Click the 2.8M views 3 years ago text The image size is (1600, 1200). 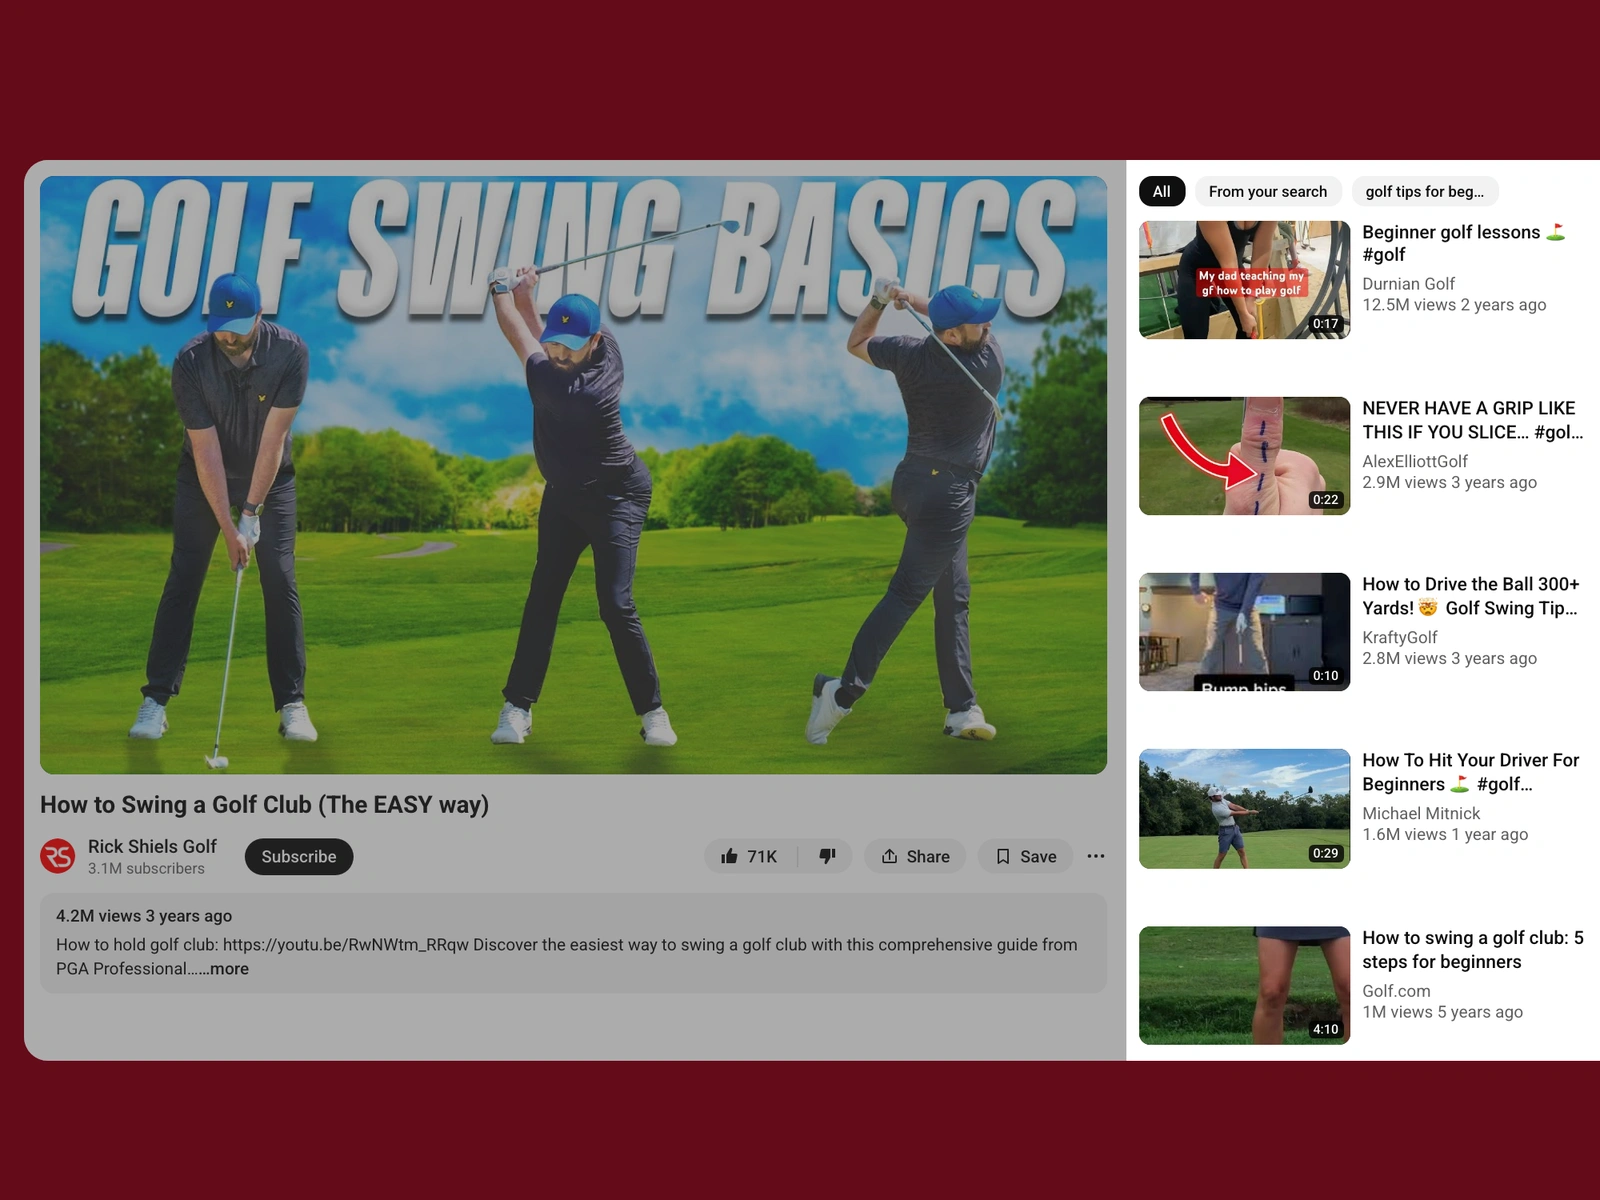coord(1449,658)
